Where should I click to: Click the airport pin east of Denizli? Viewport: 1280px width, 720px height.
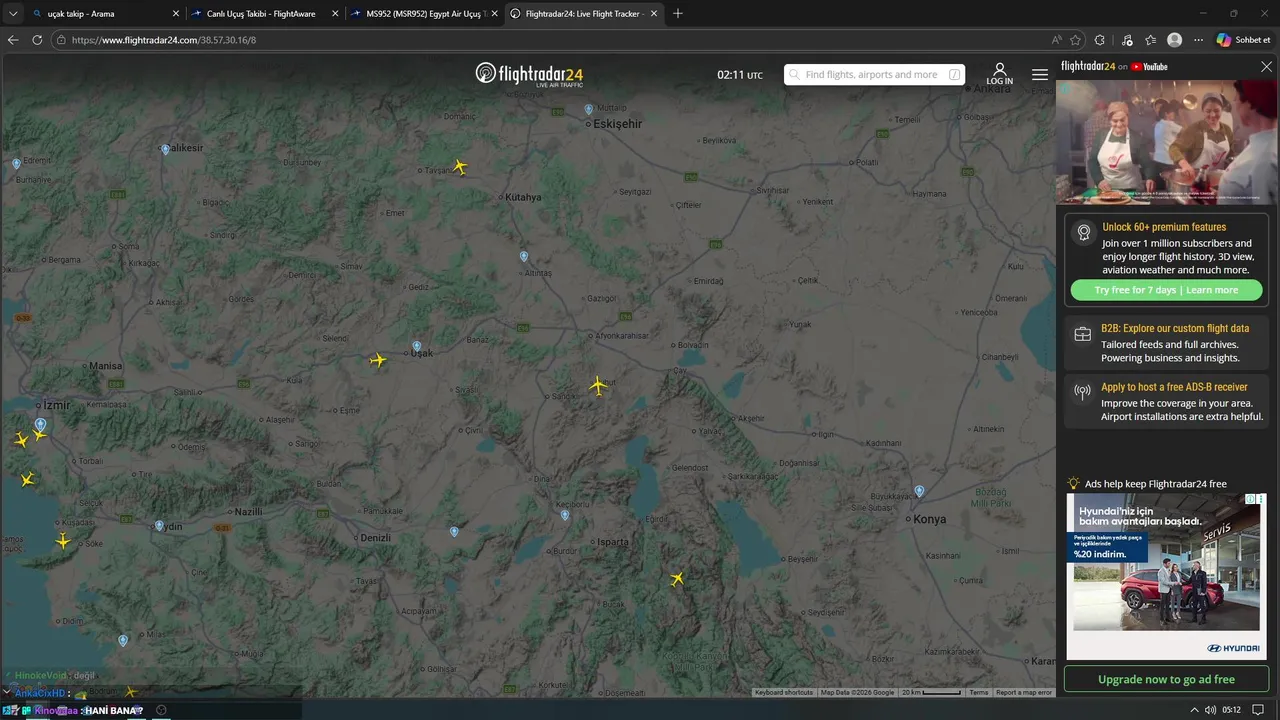click(x=454, y=532)
